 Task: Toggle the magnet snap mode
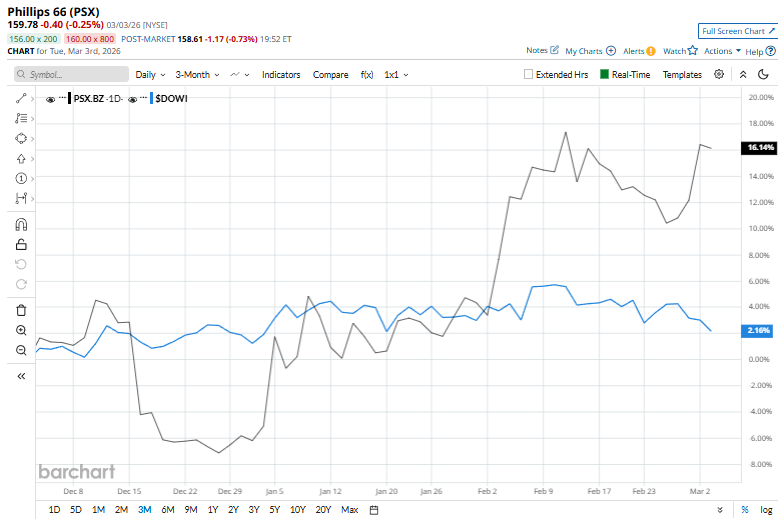point(21,225)
